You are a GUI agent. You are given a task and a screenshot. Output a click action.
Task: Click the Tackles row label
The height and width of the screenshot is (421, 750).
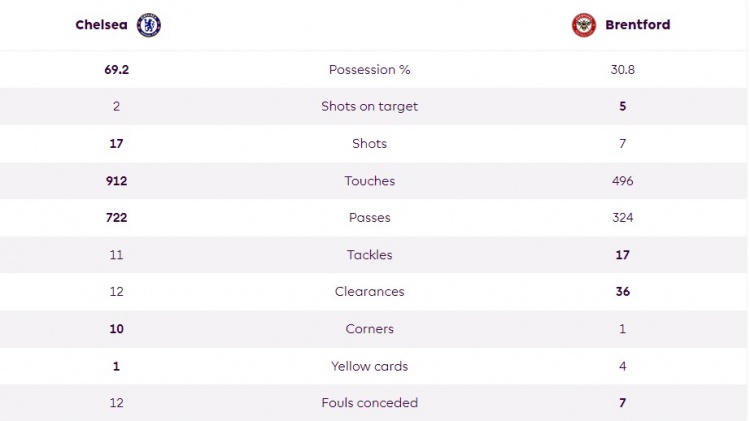pyautogui.click(x=369, y=255)
